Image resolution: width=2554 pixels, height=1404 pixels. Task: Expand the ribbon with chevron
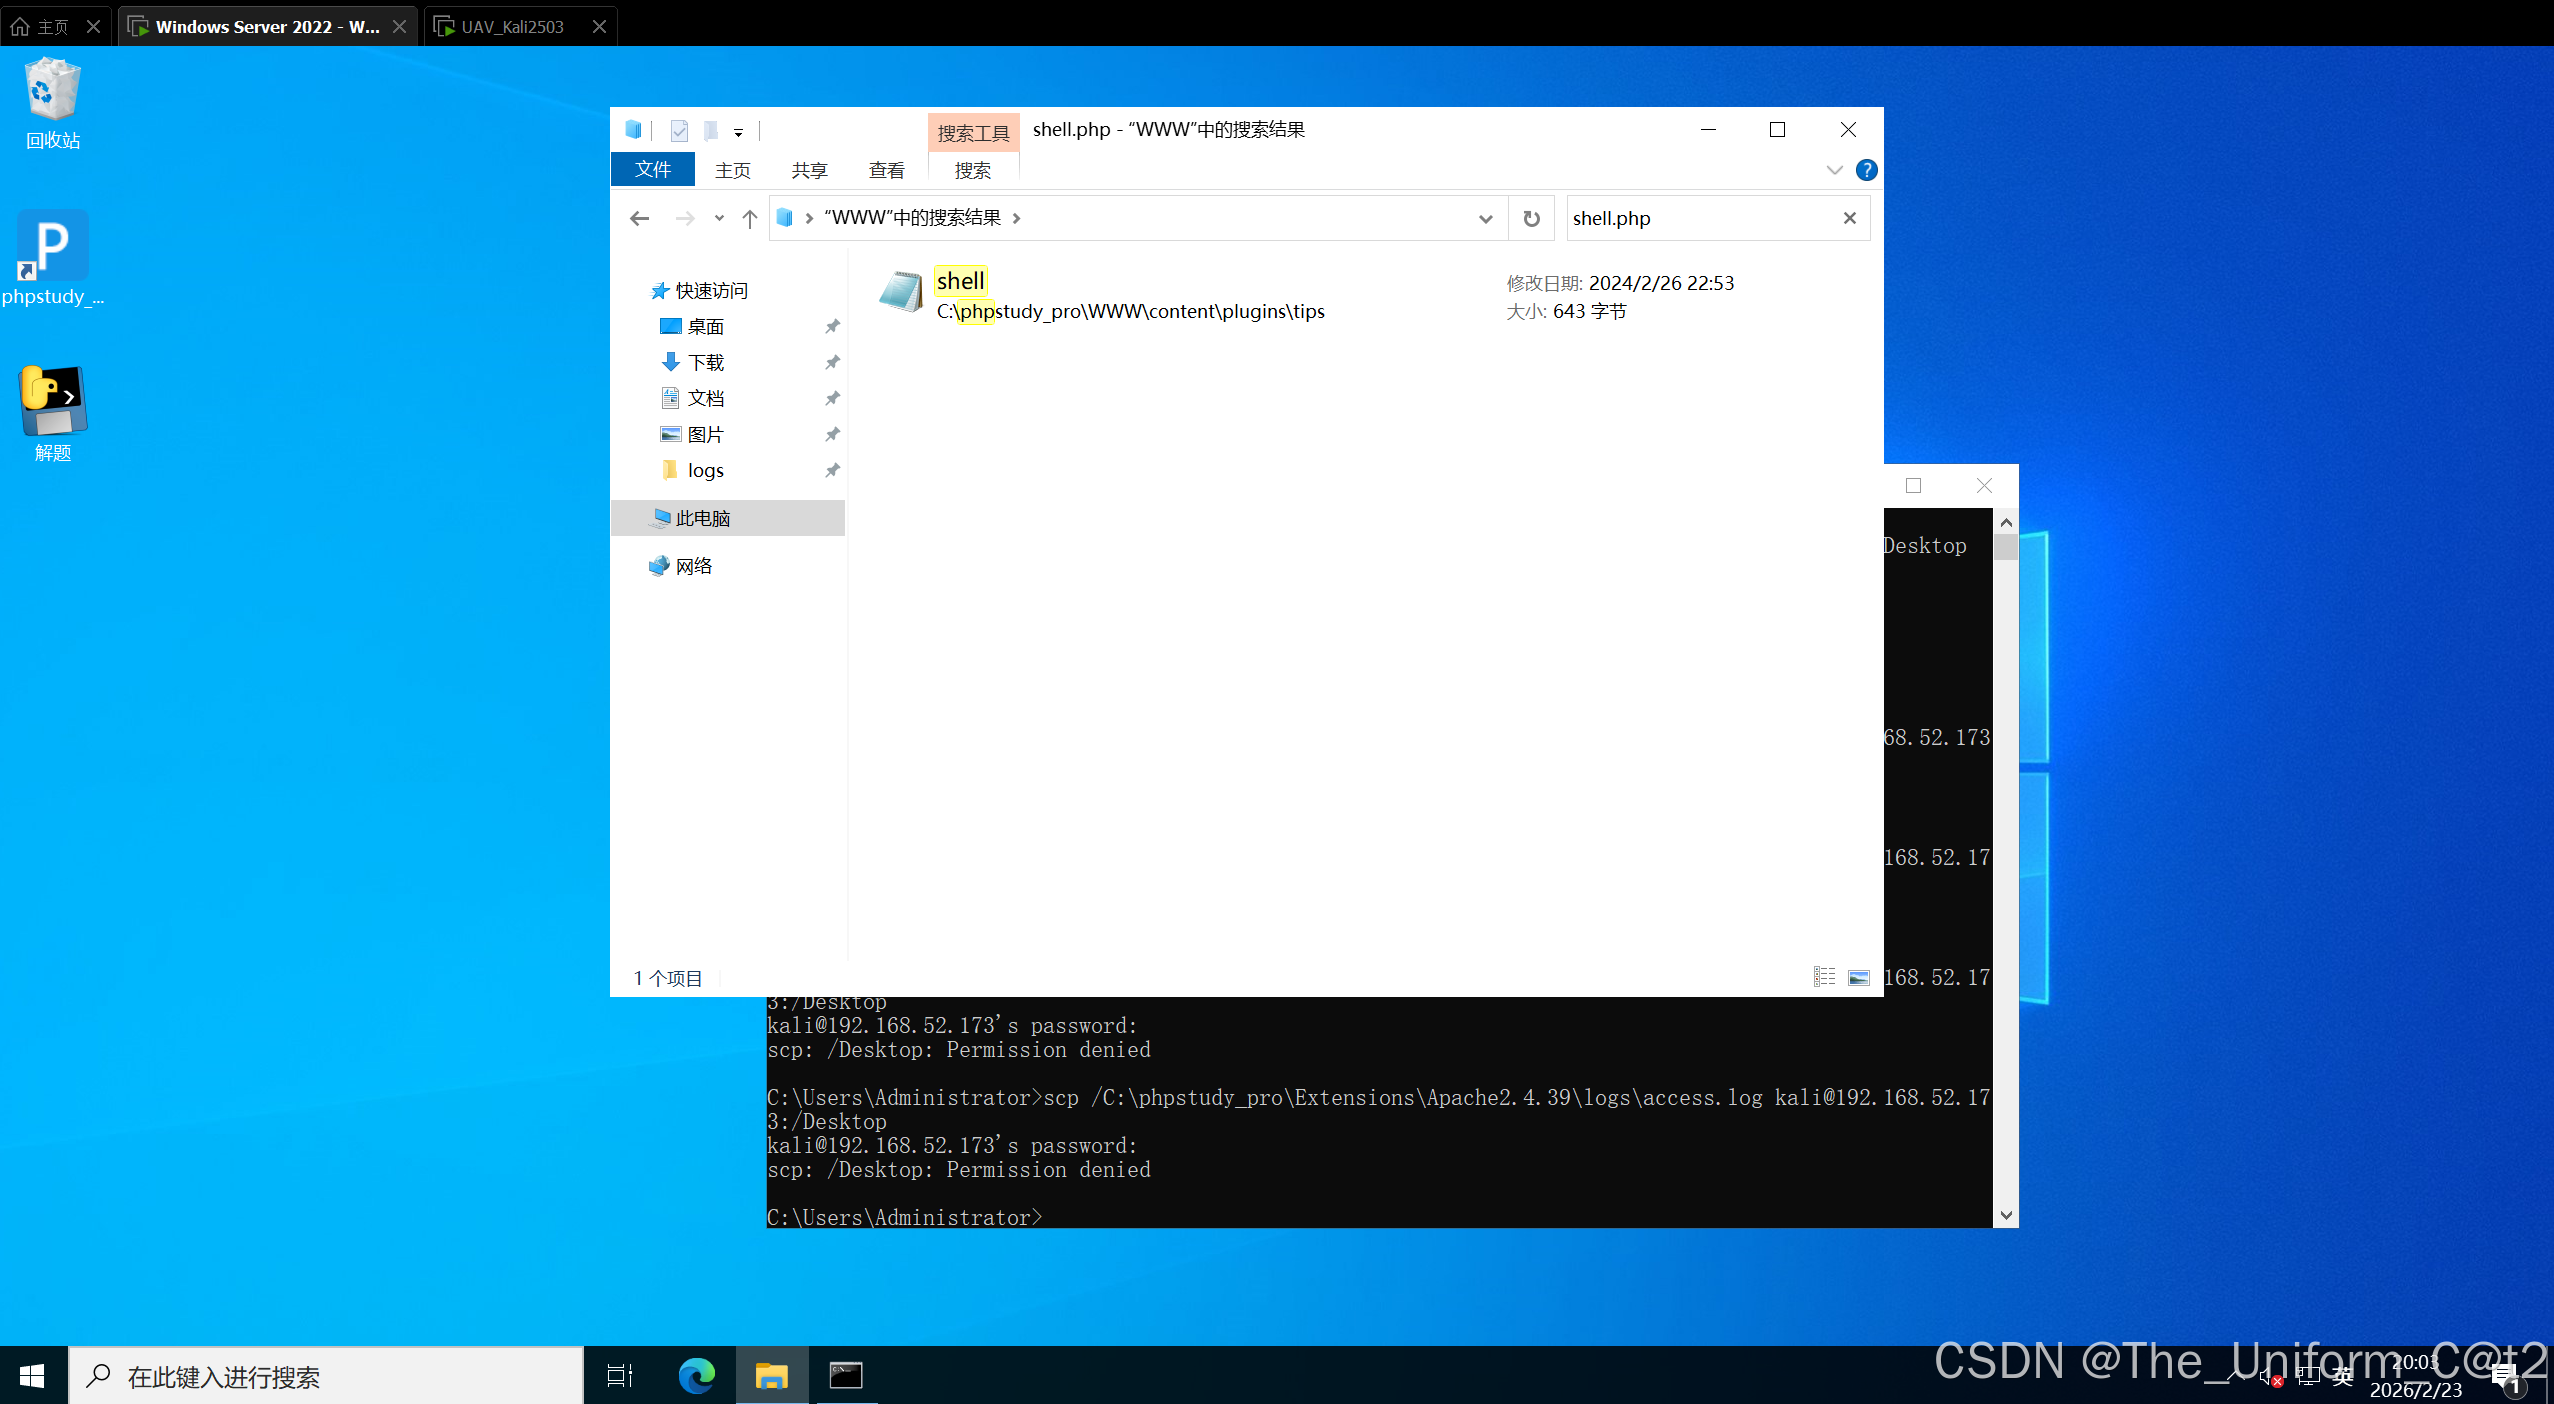tap(1834, 170)
